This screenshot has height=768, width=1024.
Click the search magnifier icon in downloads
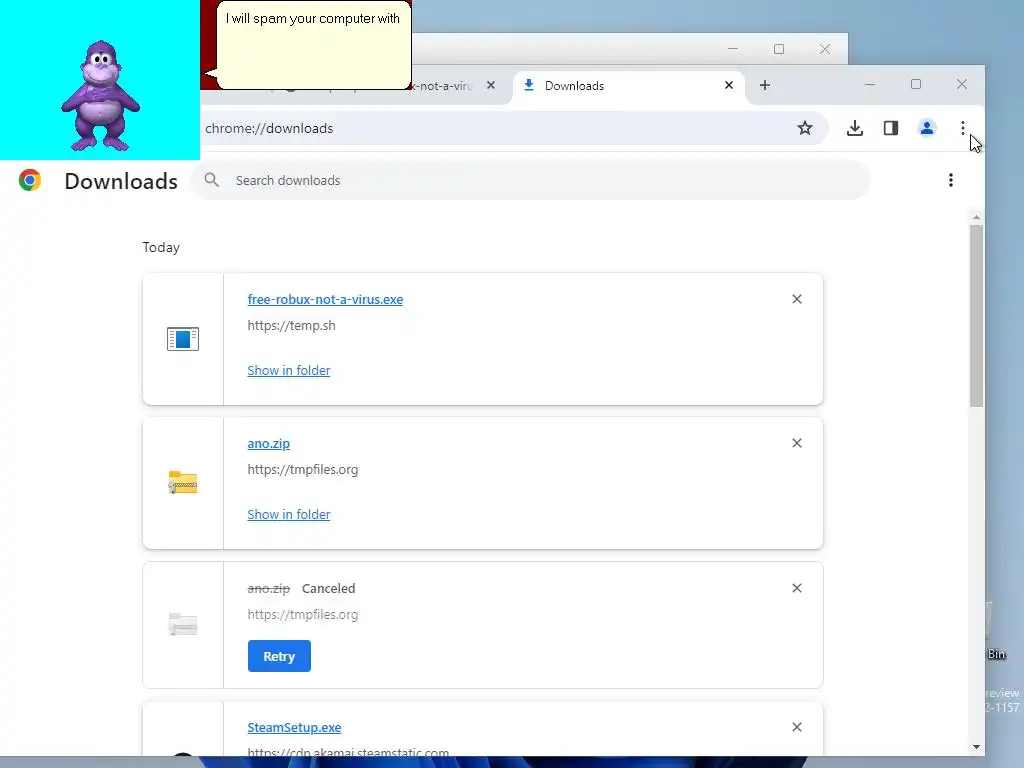coord(212,180)
